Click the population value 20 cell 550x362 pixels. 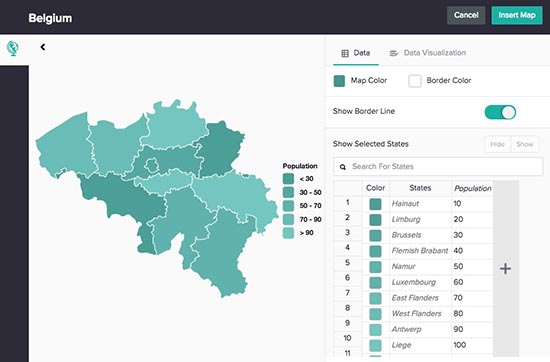point(472,220)
